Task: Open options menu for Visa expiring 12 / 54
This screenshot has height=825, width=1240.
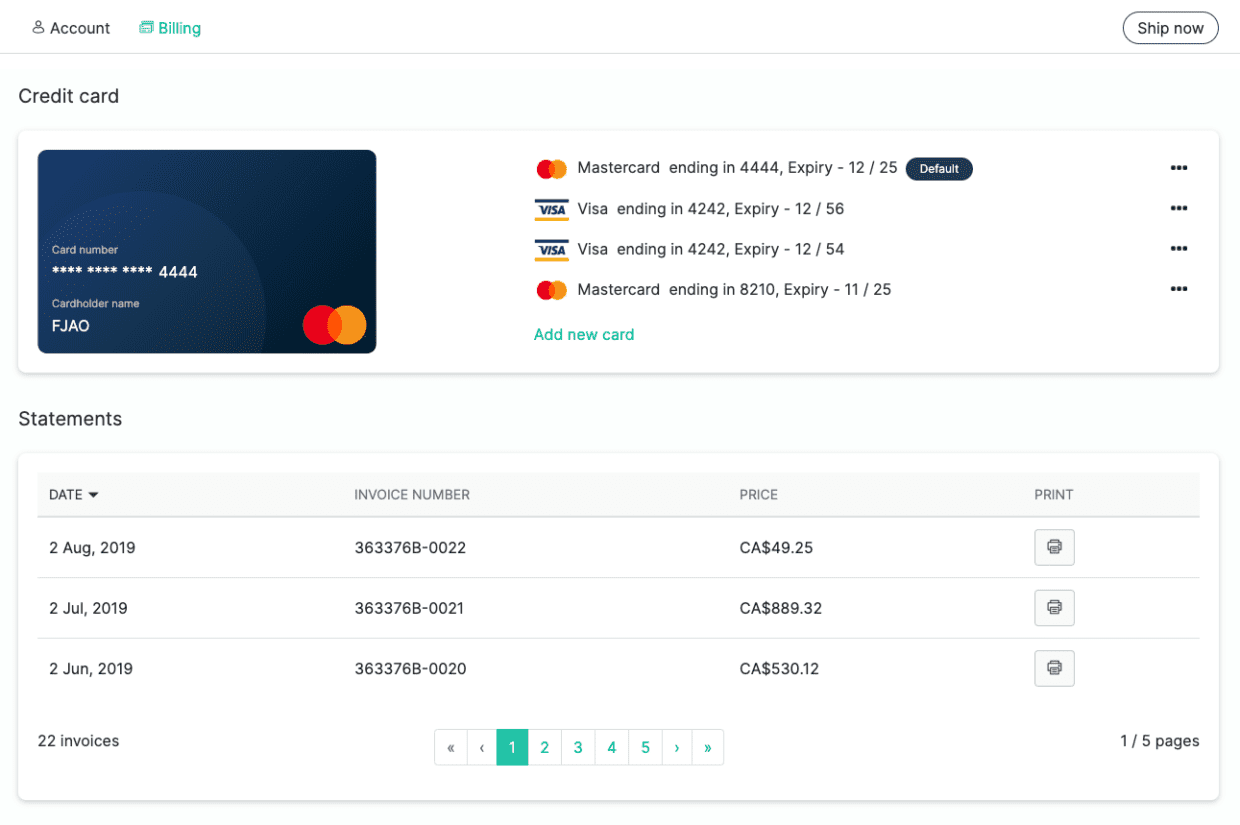Action: tap(1178, 249)
